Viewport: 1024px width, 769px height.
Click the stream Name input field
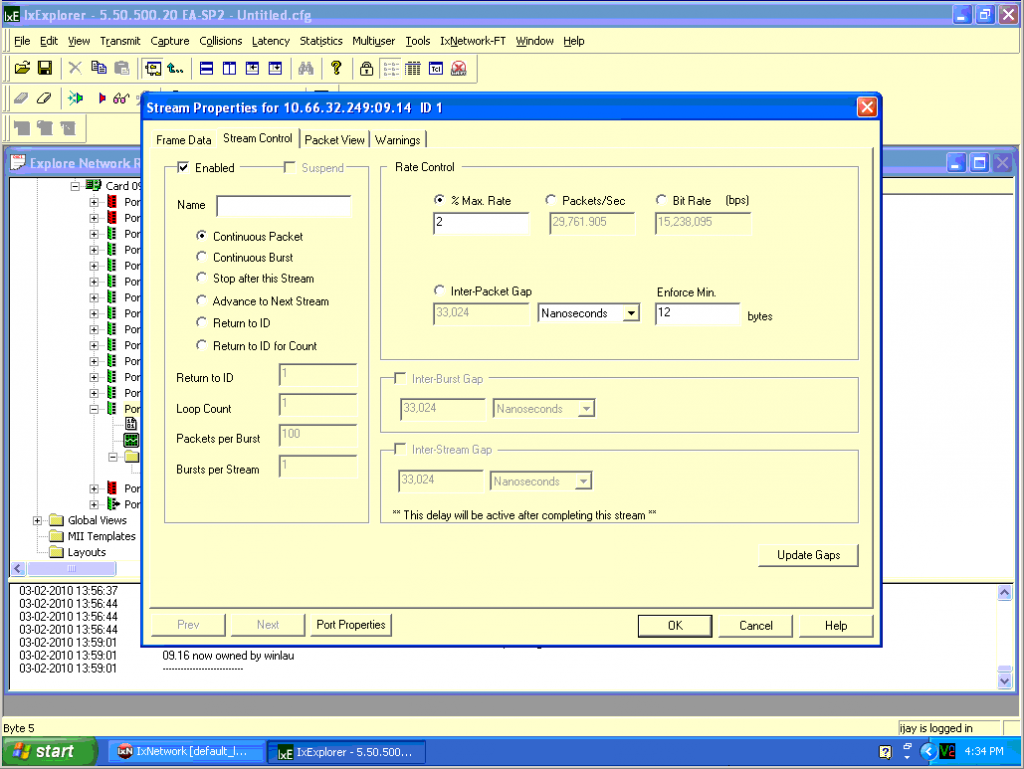pyautogui.click(x=284, y=206)
